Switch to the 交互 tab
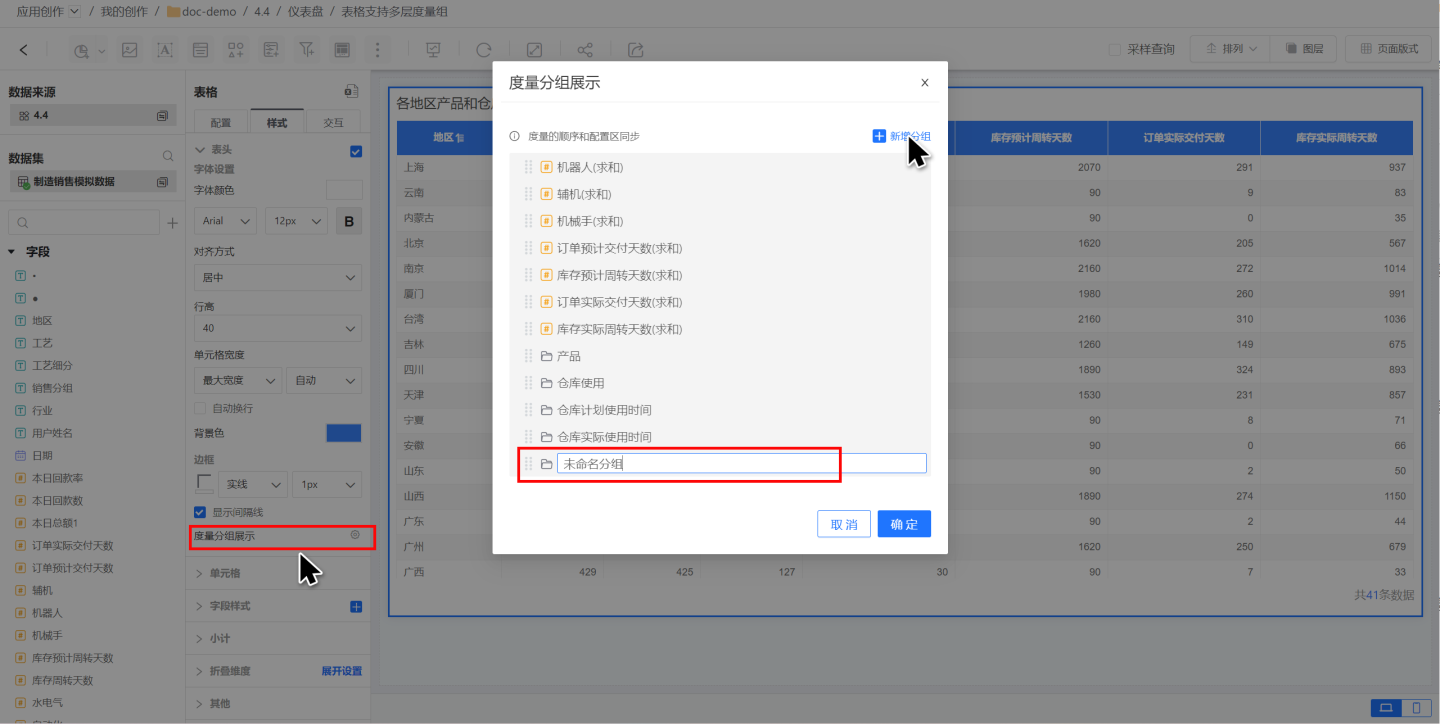 pyautogui.click(x=333, y=122)
